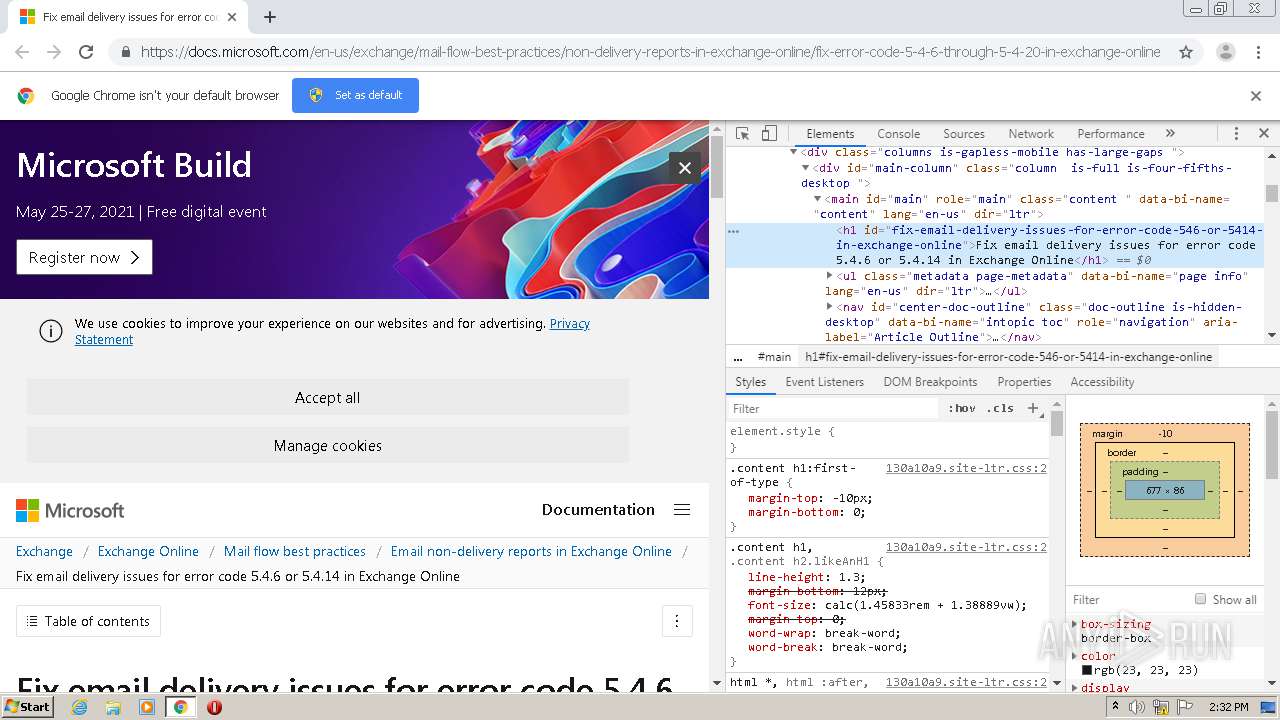The height and width of the screenshot is (720, 1280).
Task: Click the Manage cookies button
Action: coord(328,445)
